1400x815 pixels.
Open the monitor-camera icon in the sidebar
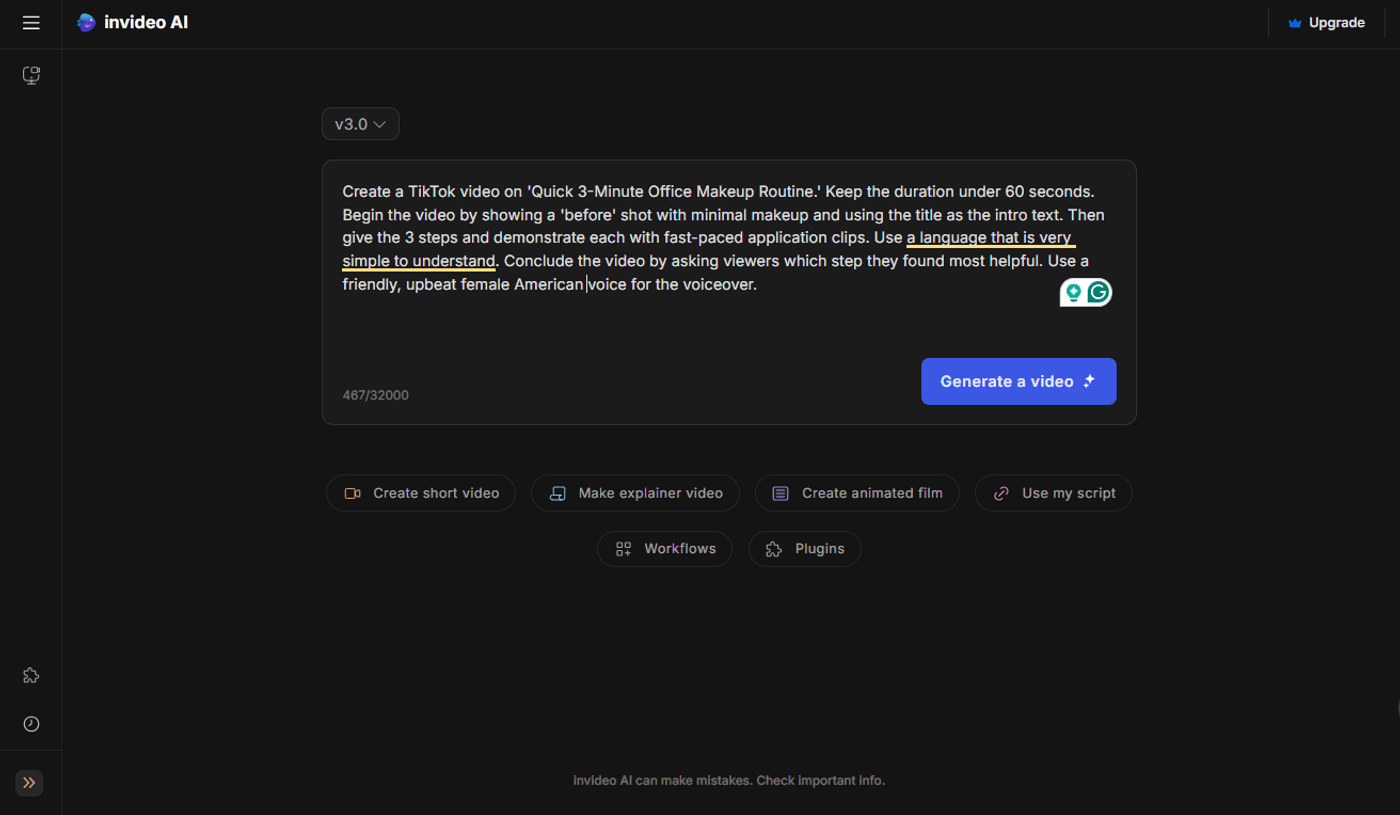pyautogui.click(x=31, y=75)
